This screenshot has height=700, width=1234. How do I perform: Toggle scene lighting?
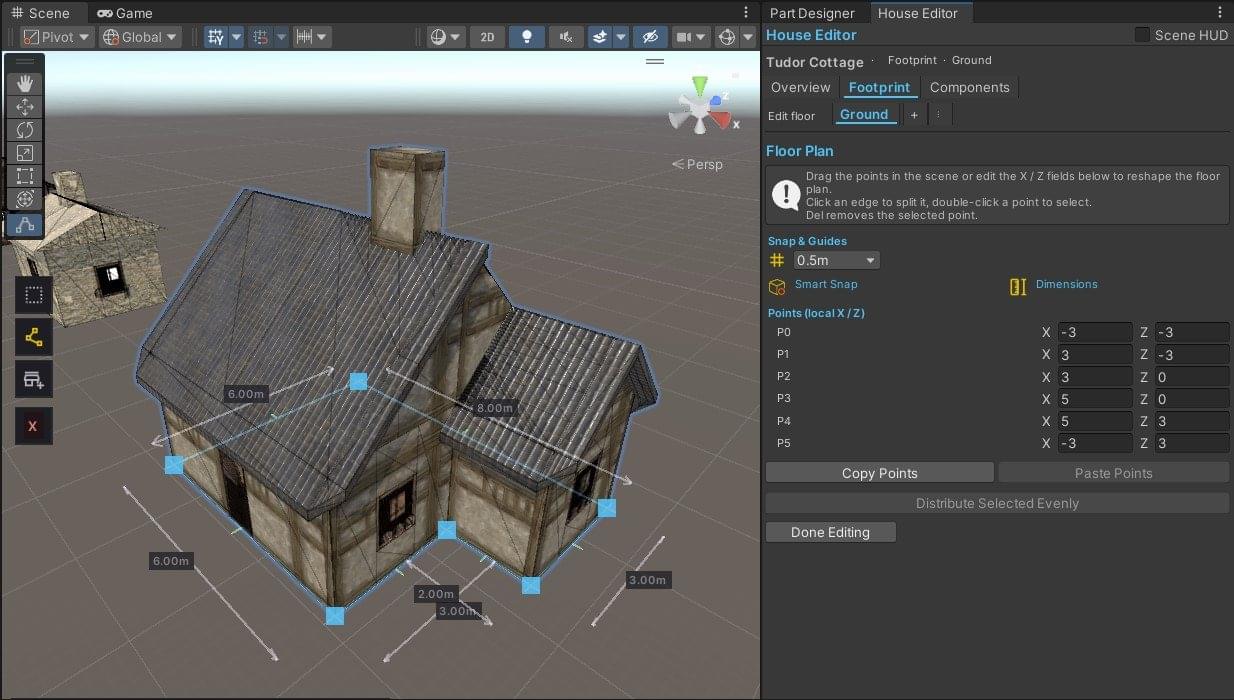[x=527, y=37]
